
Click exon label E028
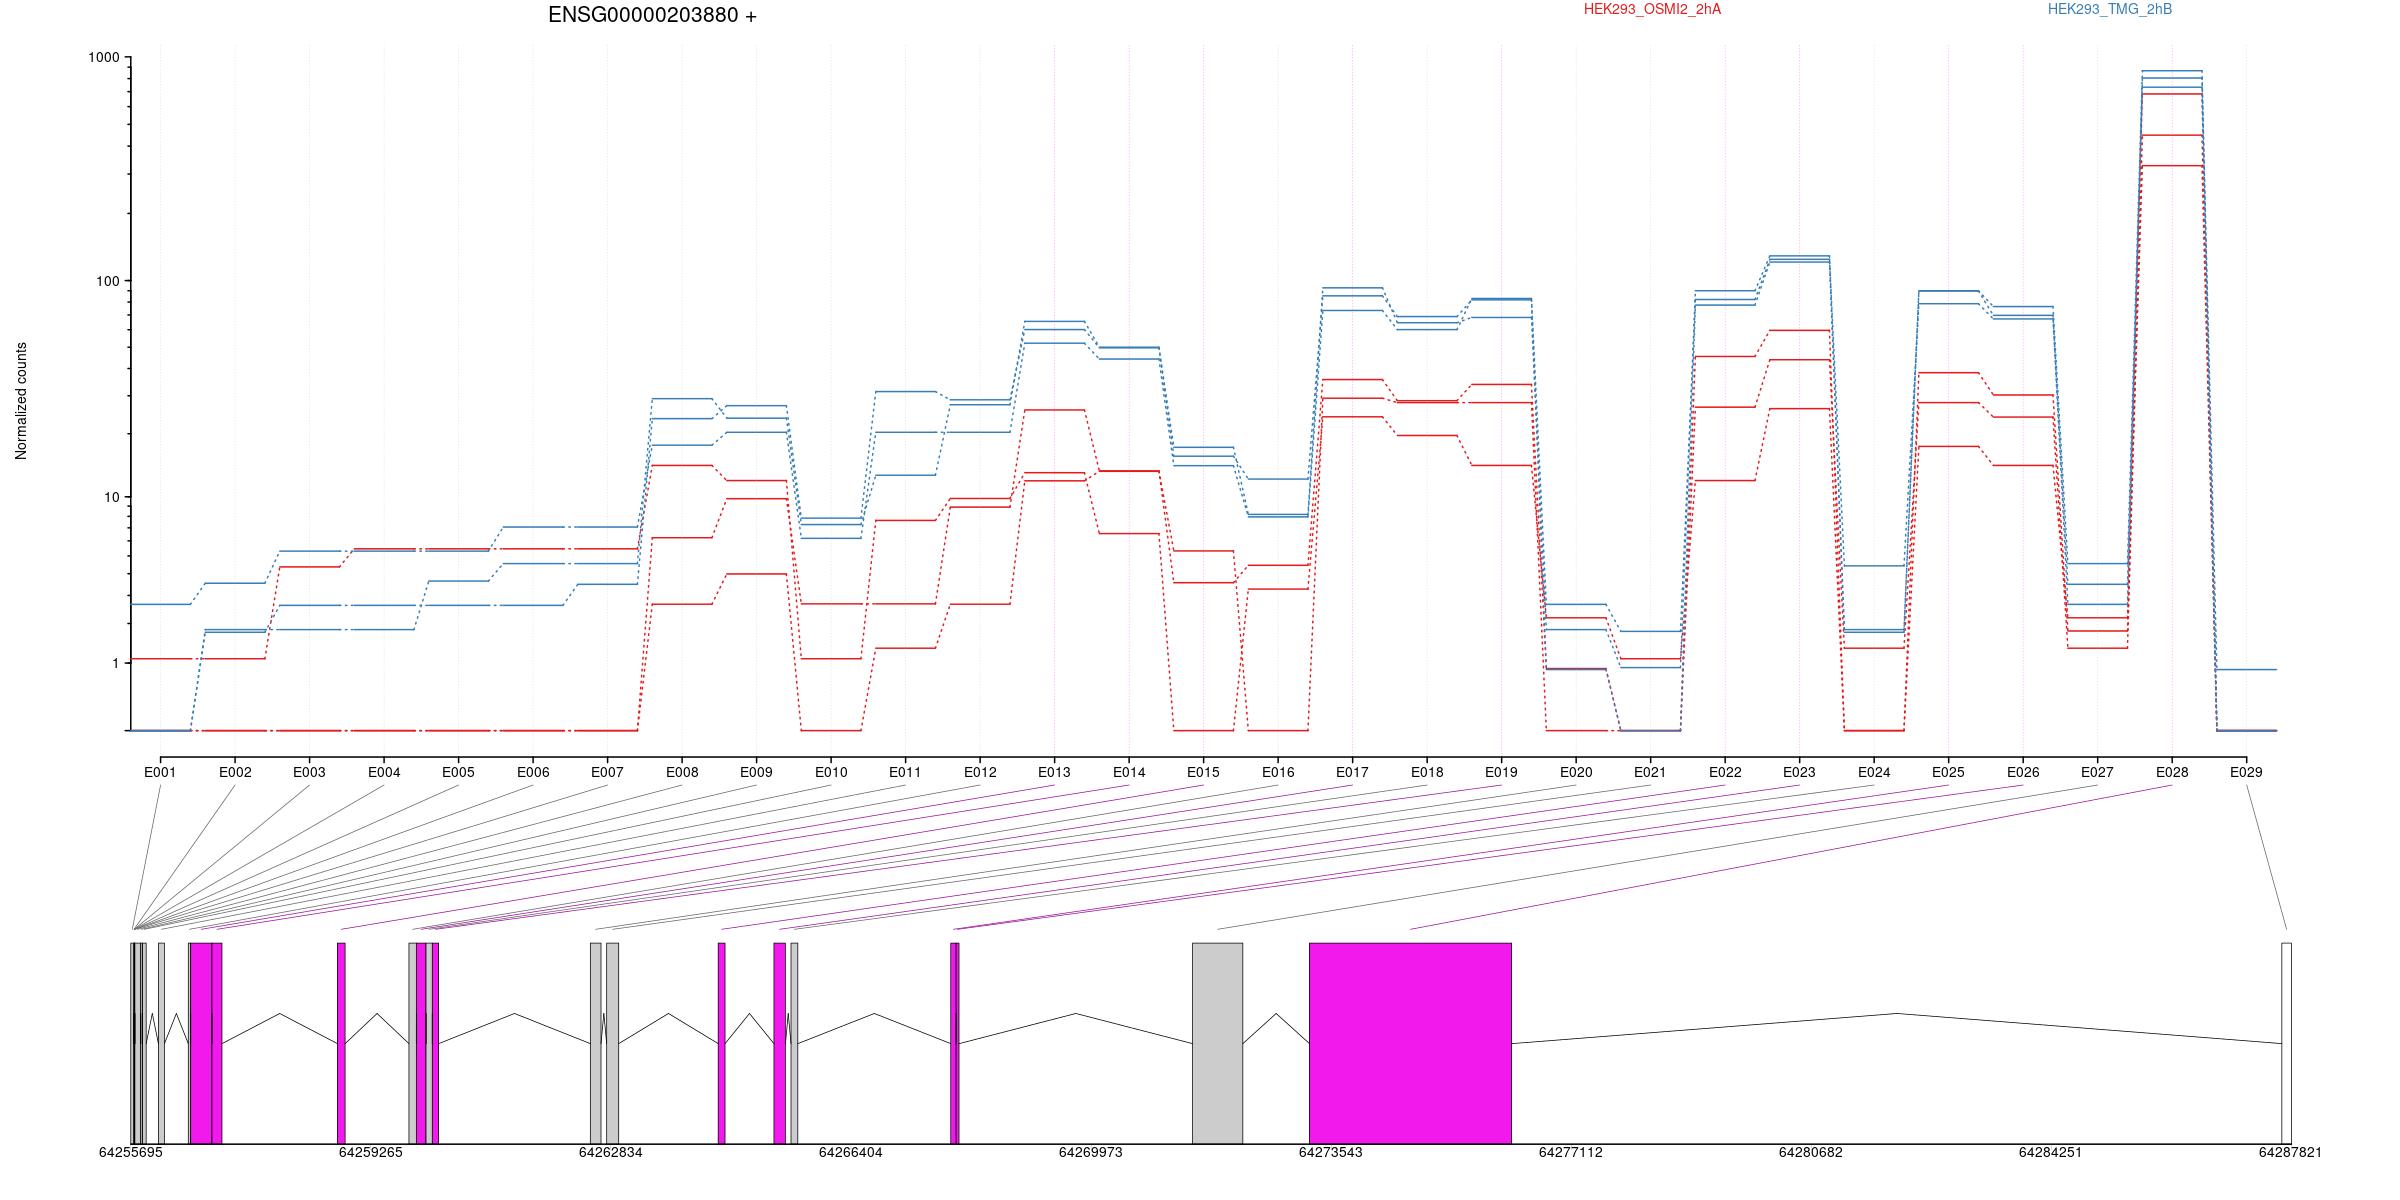(x=2172, y=772)
